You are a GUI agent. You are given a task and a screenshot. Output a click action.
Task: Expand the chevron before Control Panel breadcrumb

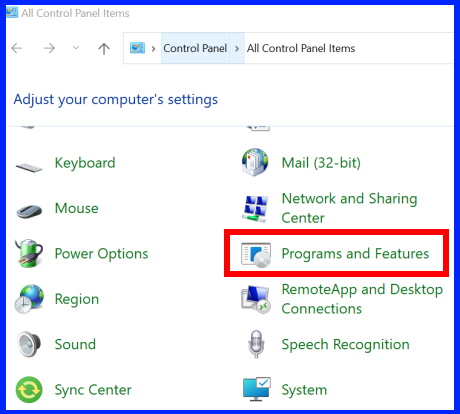pos(153,49)
